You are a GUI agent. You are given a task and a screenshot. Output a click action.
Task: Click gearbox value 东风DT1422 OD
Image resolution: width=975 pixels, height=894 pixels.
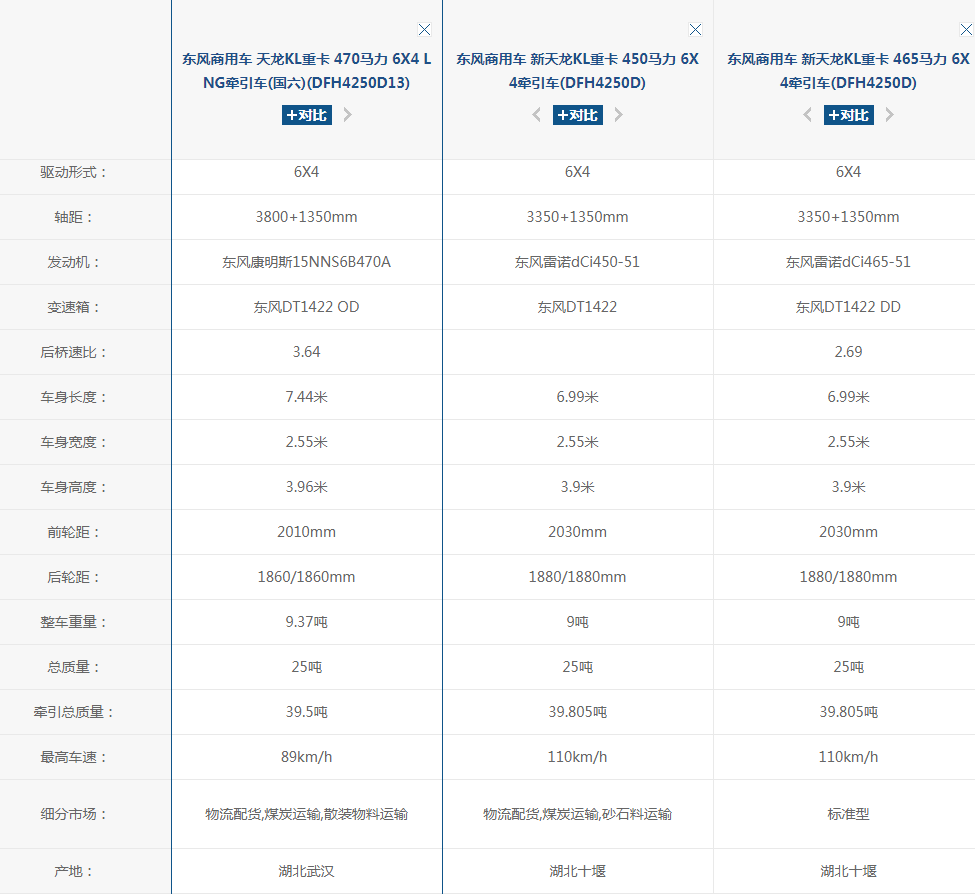(307, 307)
